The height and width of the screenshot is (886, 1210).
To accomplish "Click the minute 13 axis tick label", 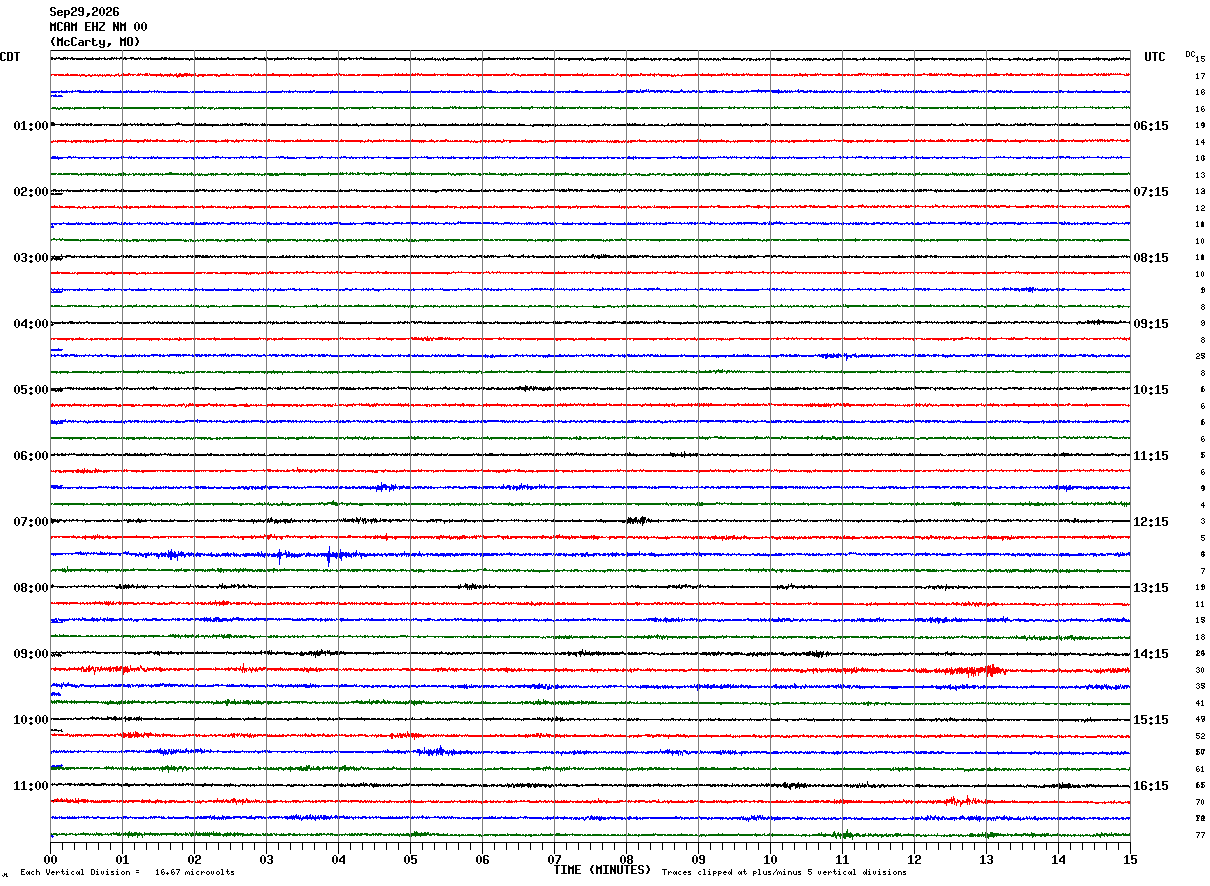I will click(986, 859).
